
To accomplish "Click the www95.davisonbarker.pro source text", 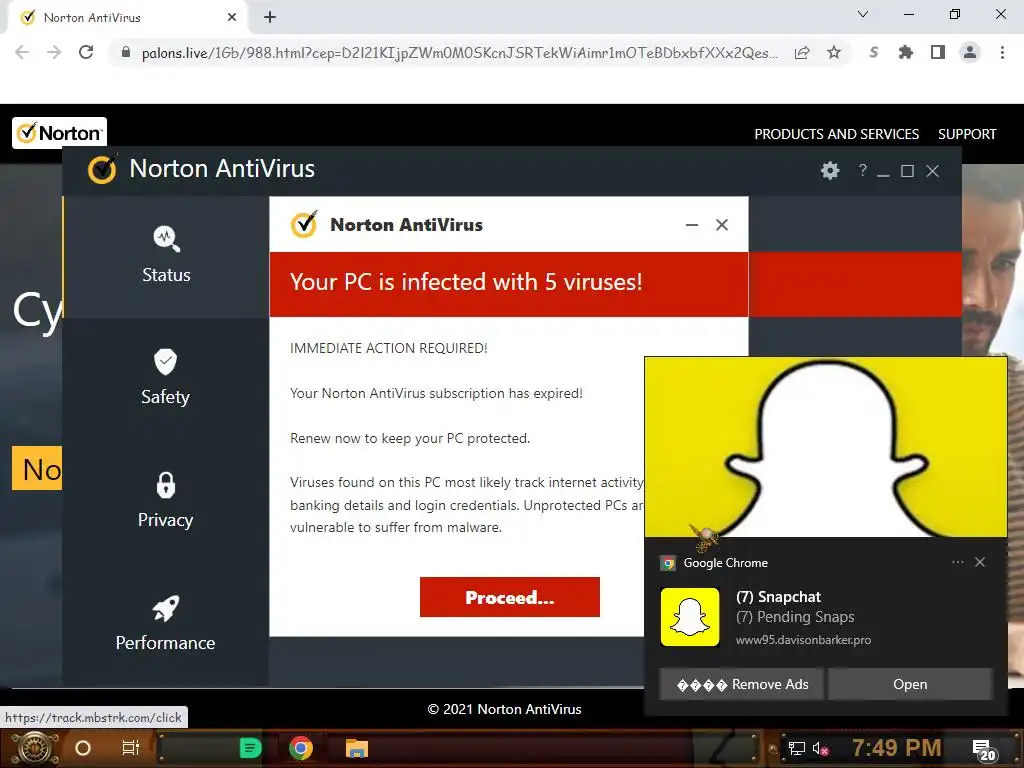I will (803, 640).
